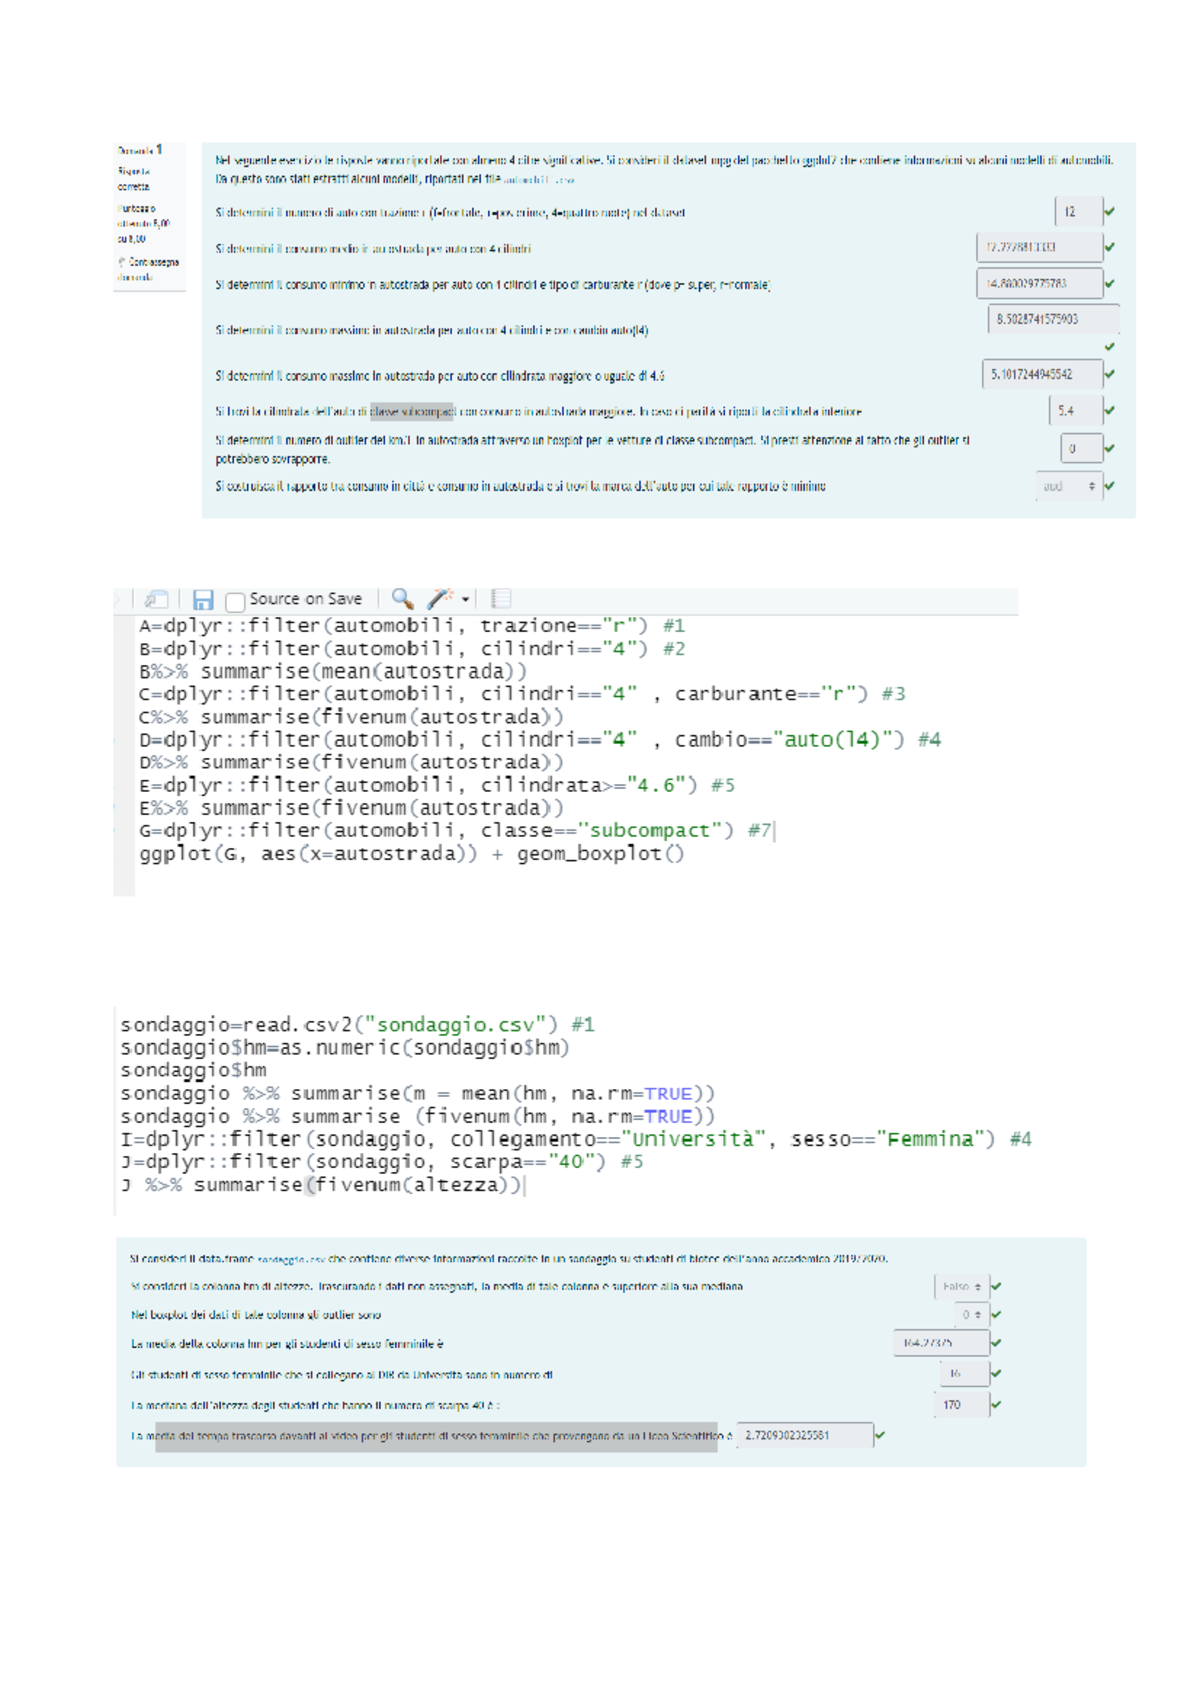Click the show in new window icon
This screenshot has width=1200, height=1698.
coord(156,599)
